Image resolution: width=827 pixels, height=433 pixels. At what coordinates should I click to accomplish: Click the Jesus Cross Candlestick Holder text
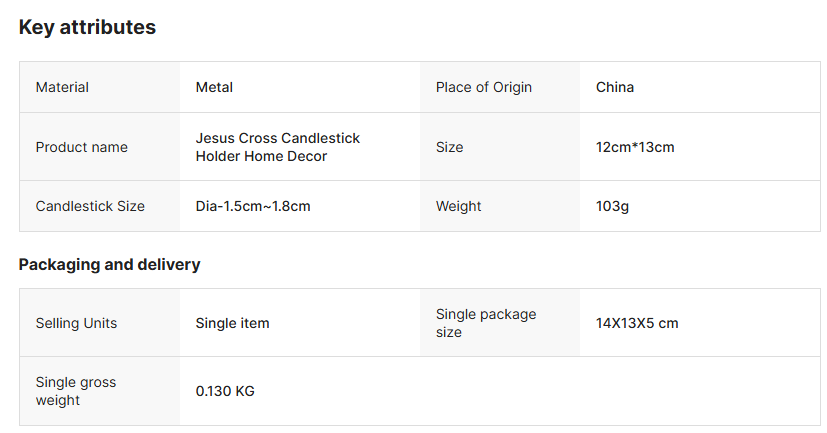coord(277,147)
